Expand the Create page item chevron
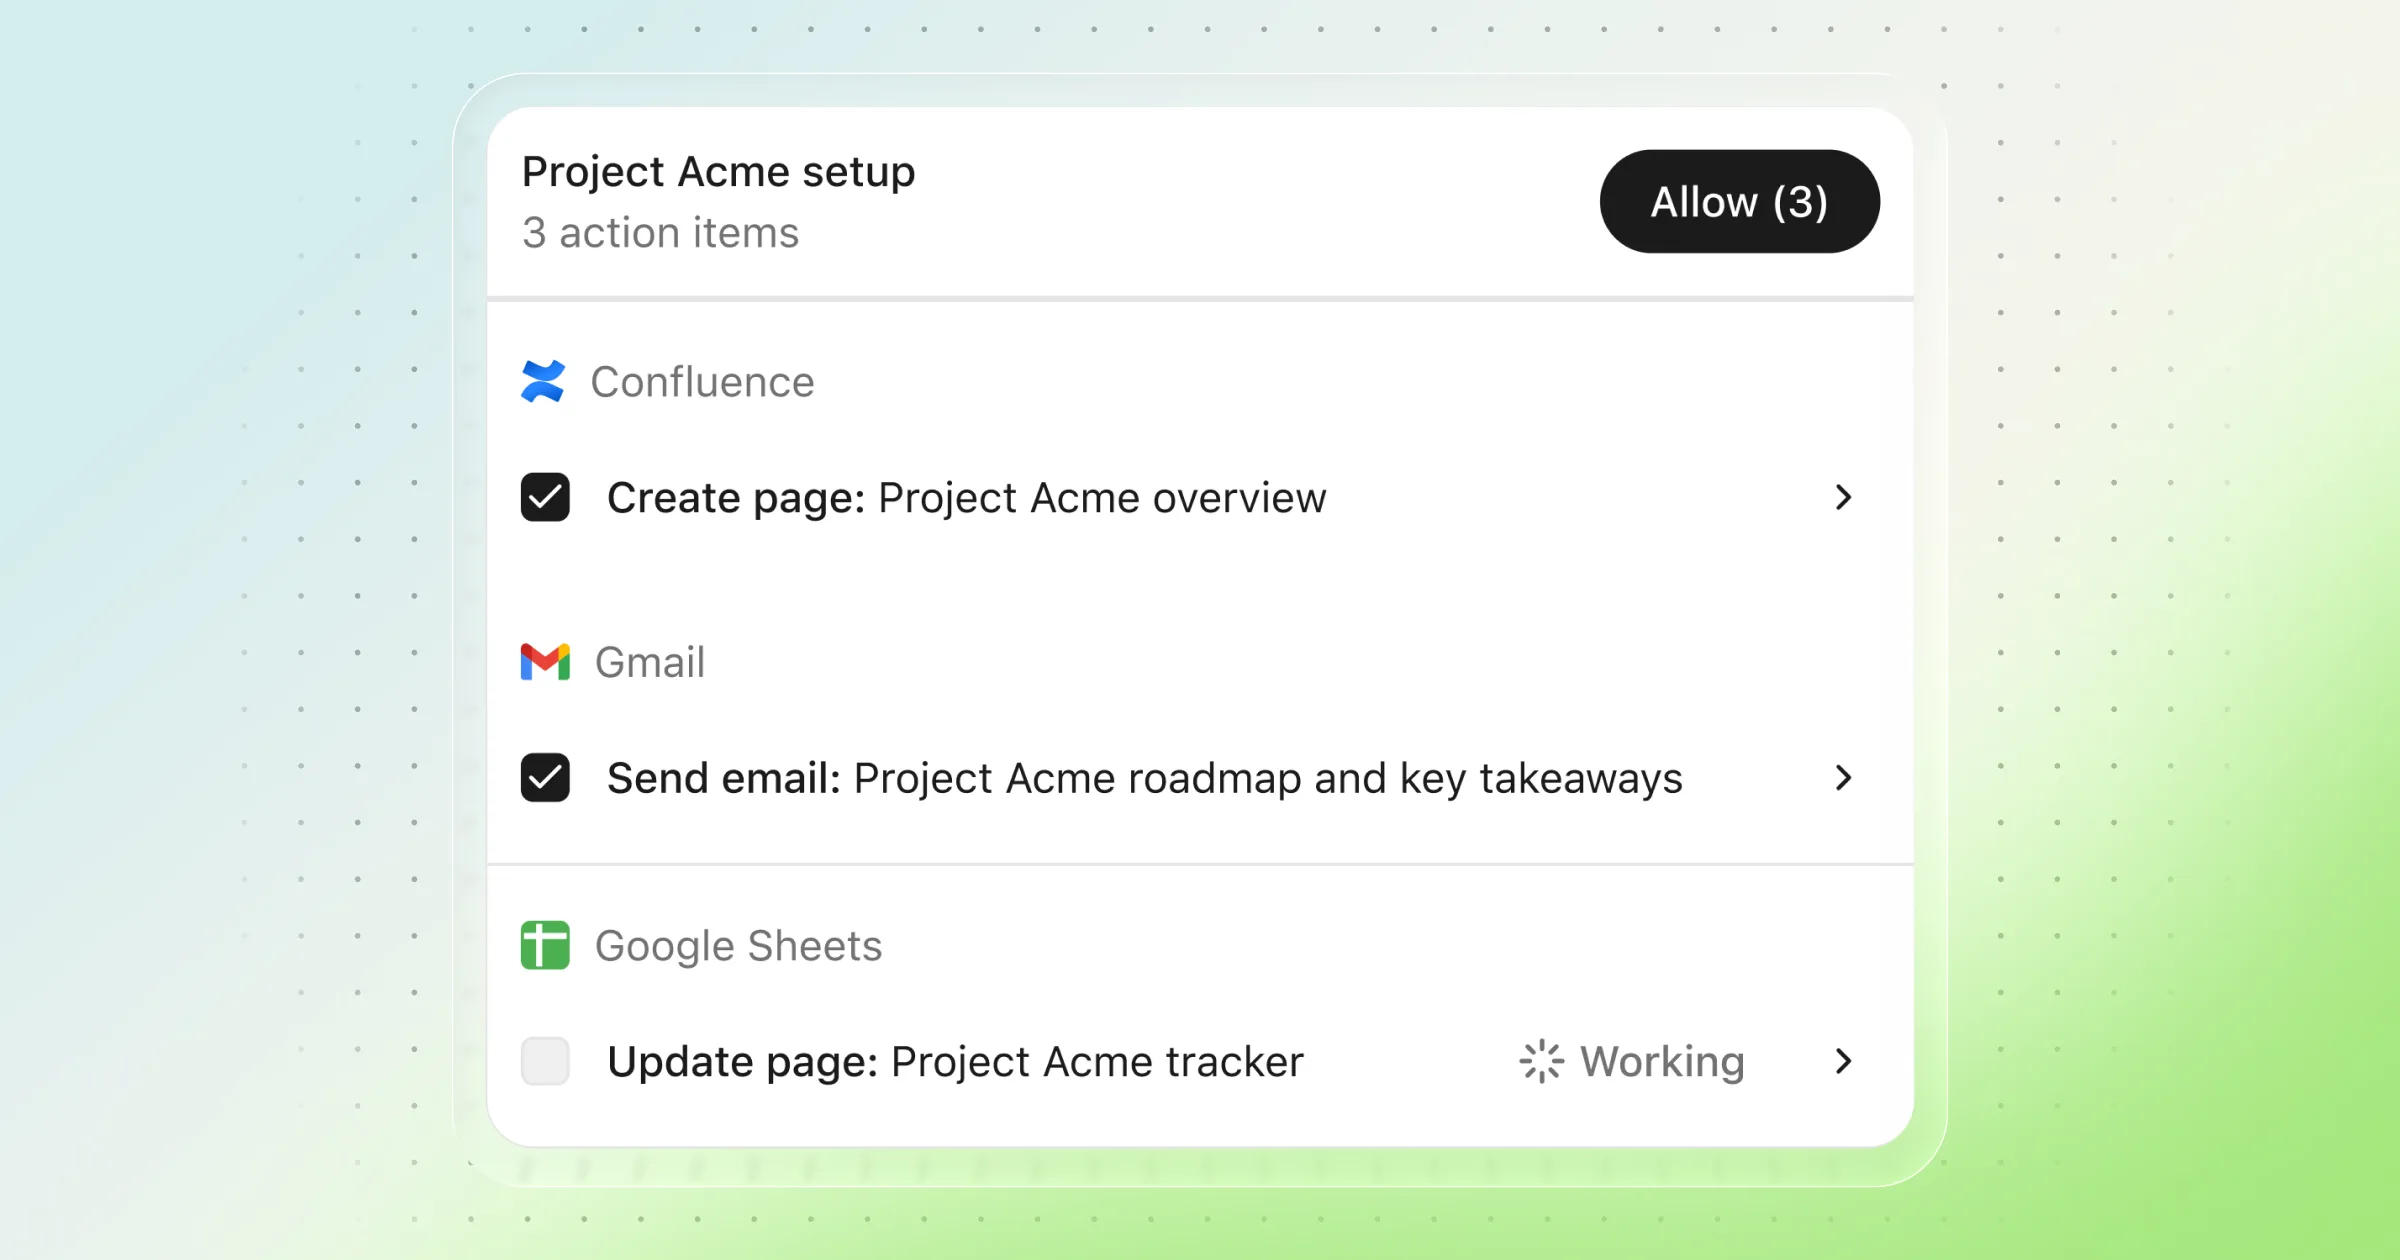This screenshot has width=2400, height=1260. coord(1843,497)
